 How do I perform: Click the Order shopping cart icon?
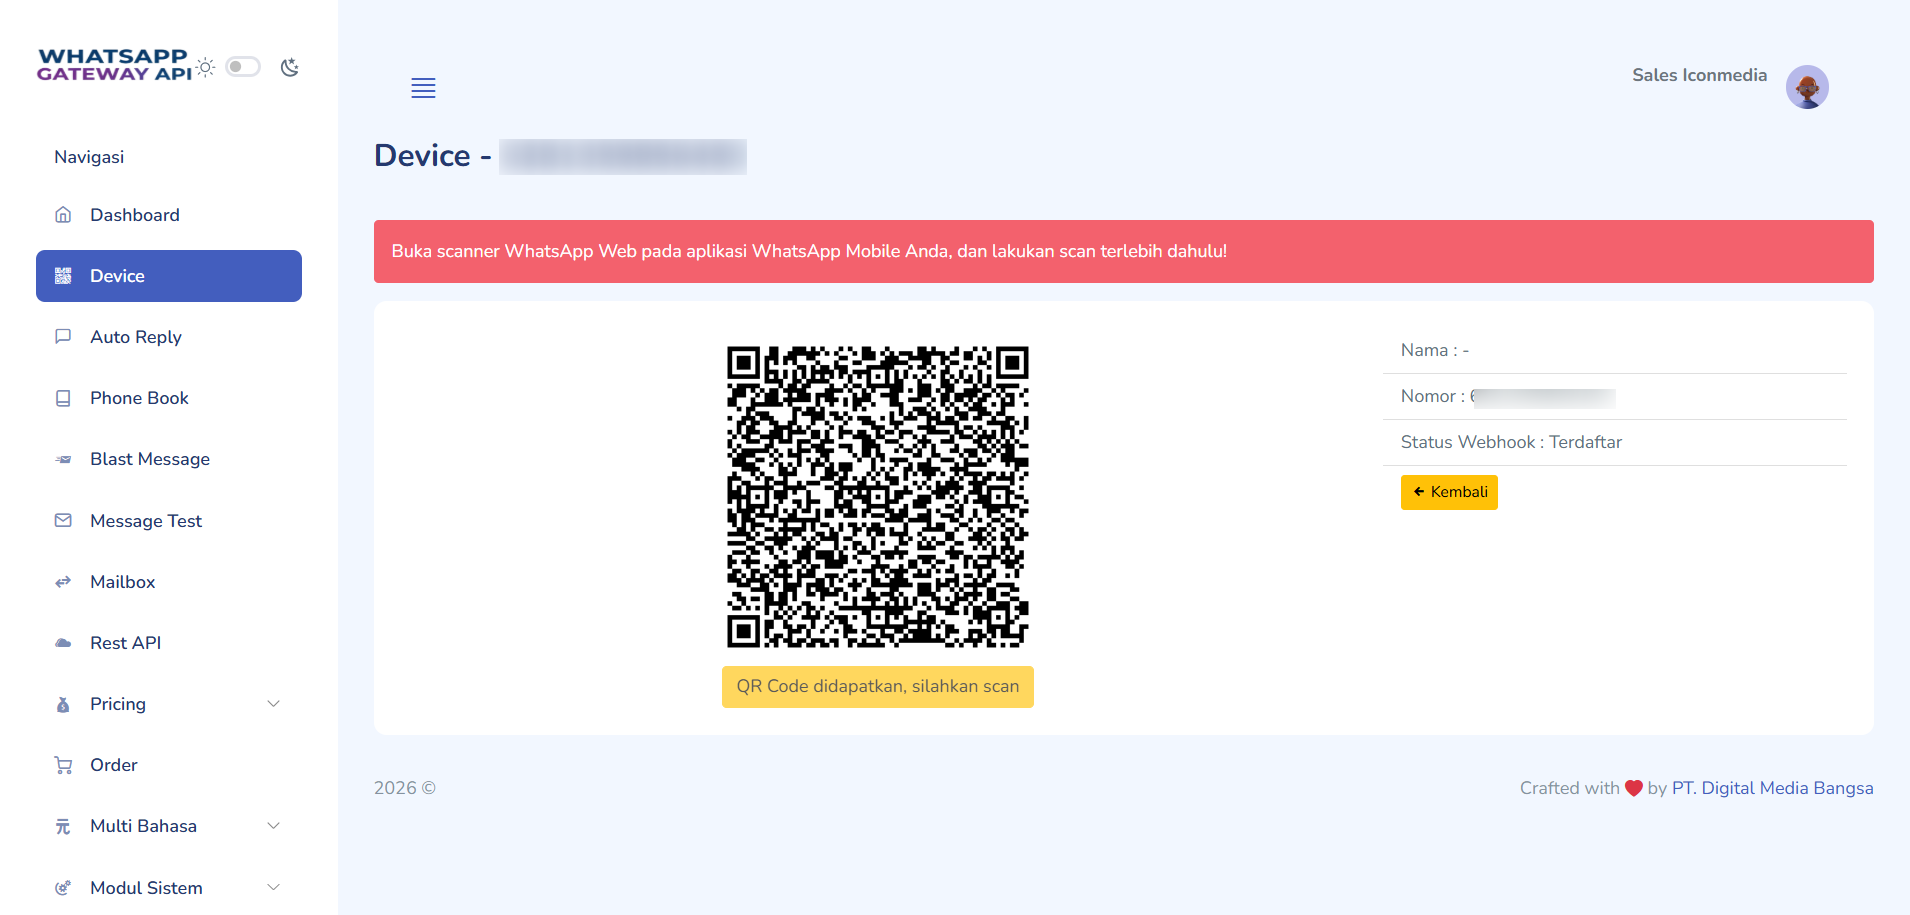[63, 765]
